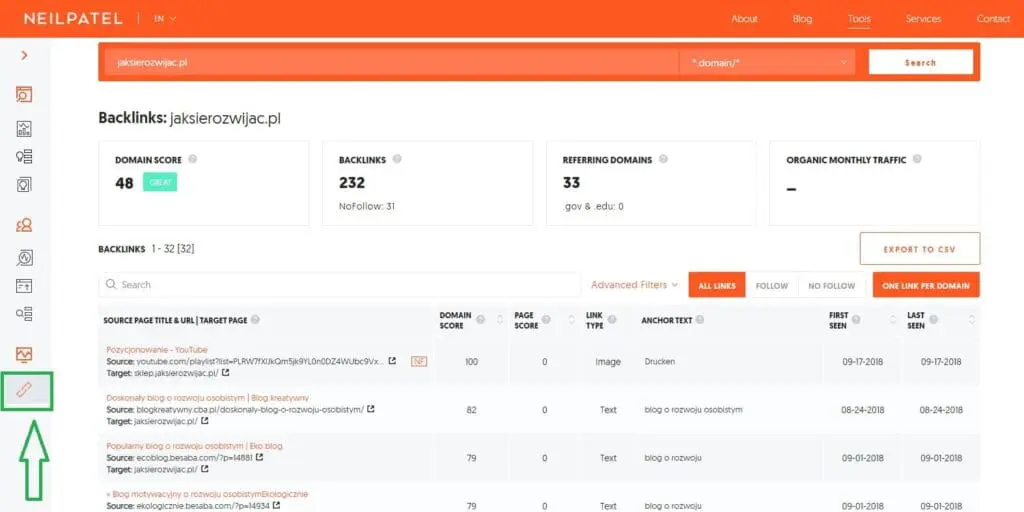
Task: Open the lightbulb document content ideas icon
Action: point(24,185)
